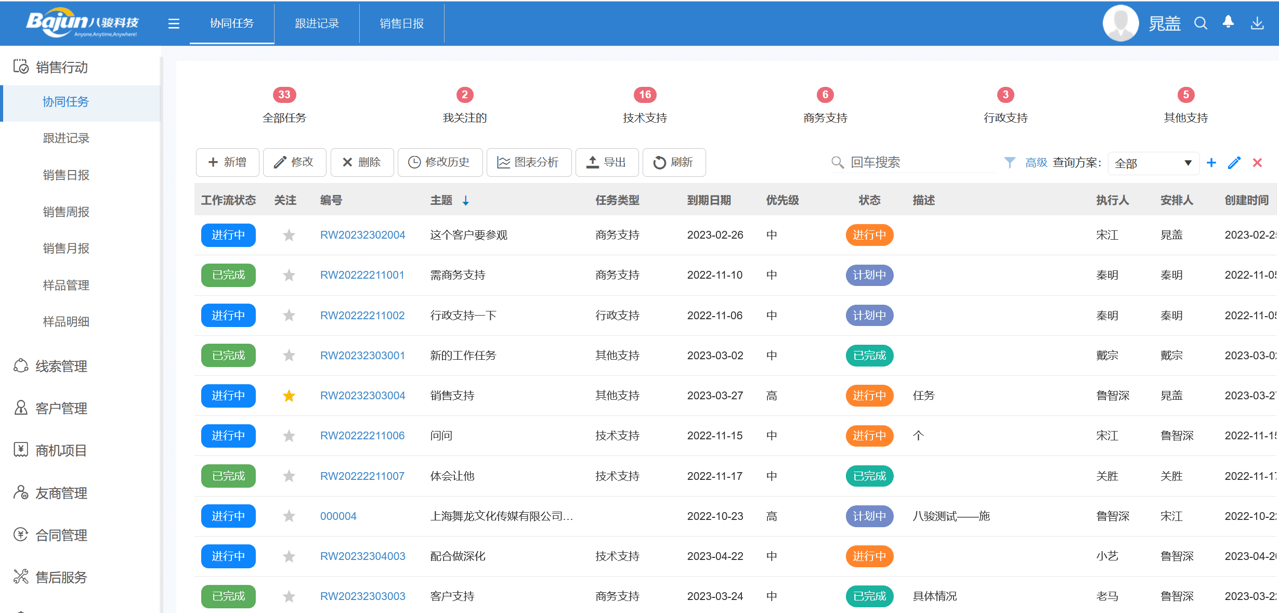Add a new query scheme with plus icon
The height and width of the screenshot is (613, 1279).
(x=1211, y=162)
